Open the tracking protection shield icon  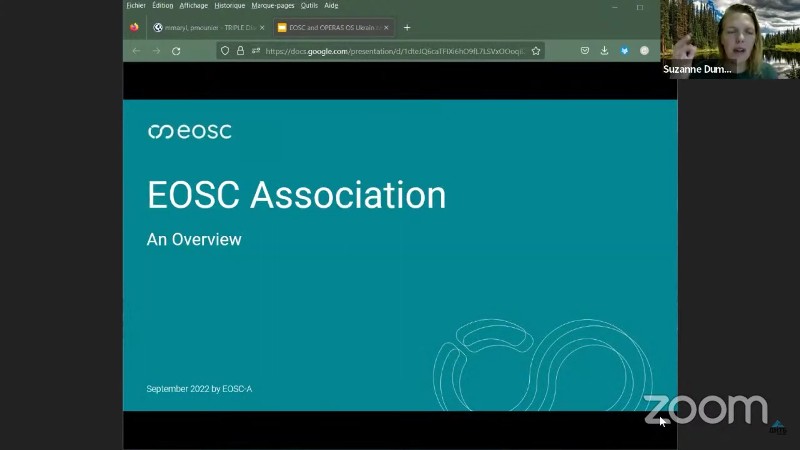(x=225, y=51)
